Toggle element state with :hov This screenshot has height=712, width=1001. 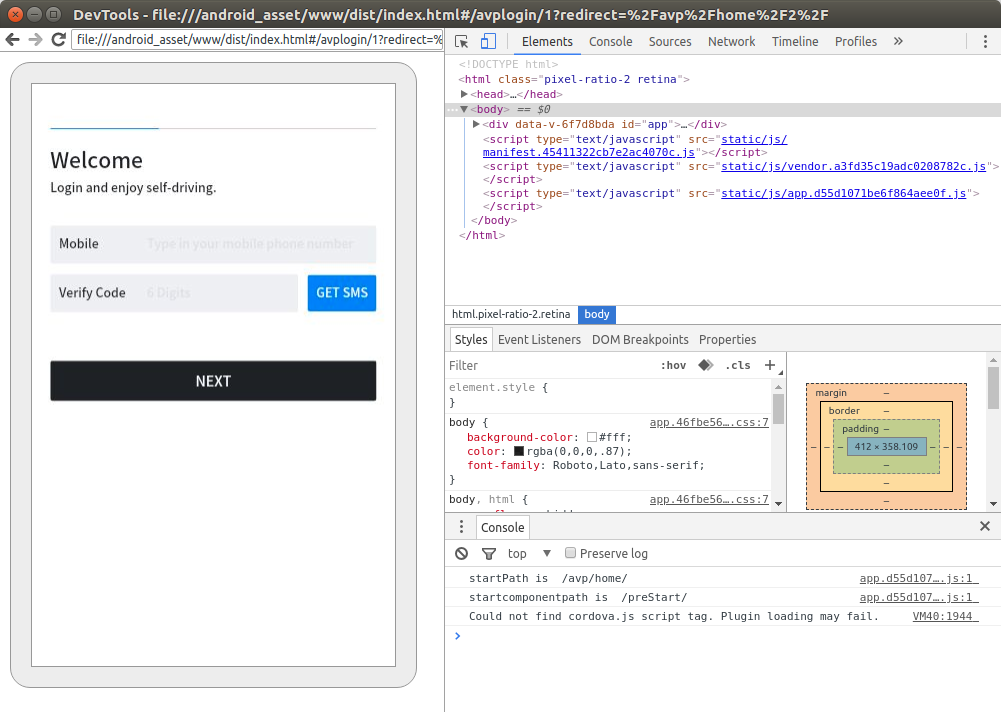pyautogui.click(x=673, y=365)
